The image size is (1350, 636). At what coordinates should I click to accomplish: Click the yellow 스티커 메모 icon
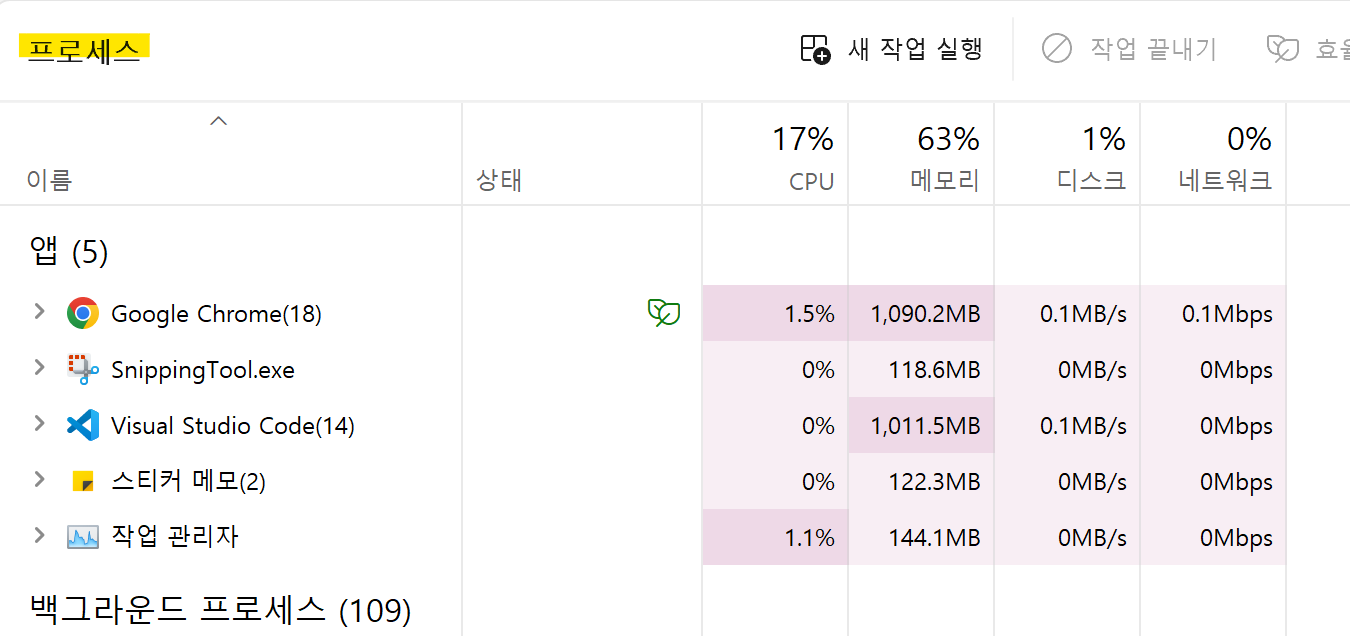coord(83,482)
